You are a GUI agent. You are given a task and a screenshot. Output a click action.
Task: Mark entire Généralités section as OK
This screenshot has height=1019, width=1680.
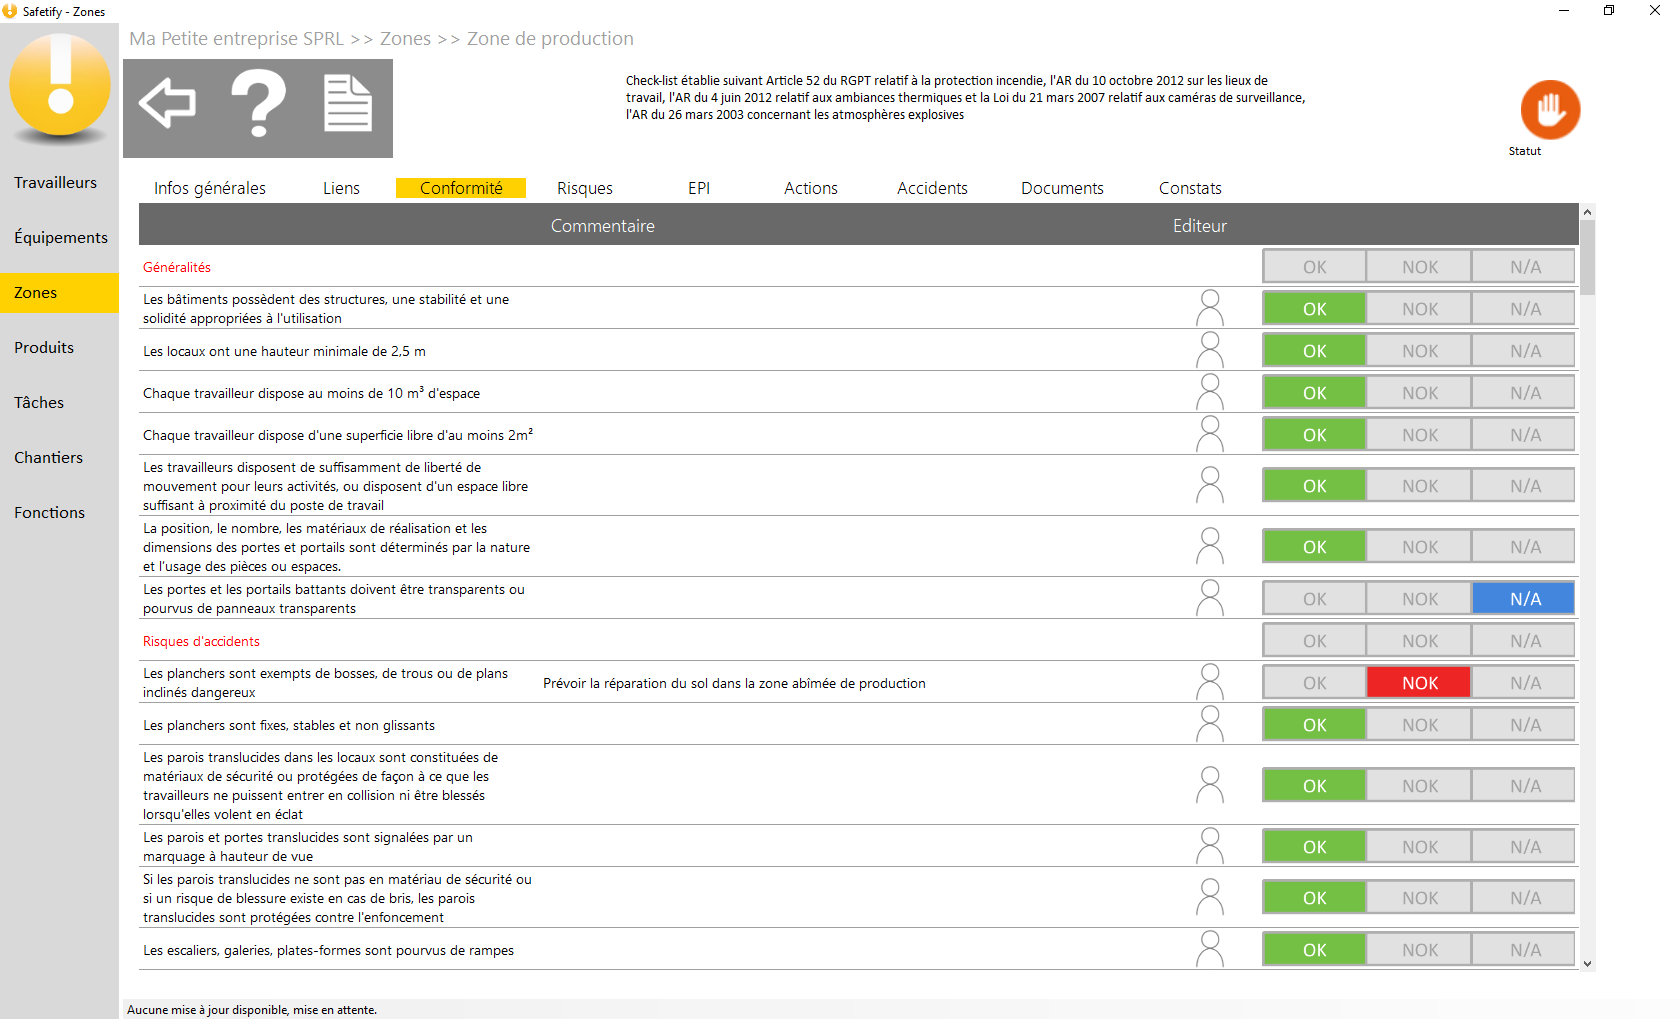pos(1314,267)
